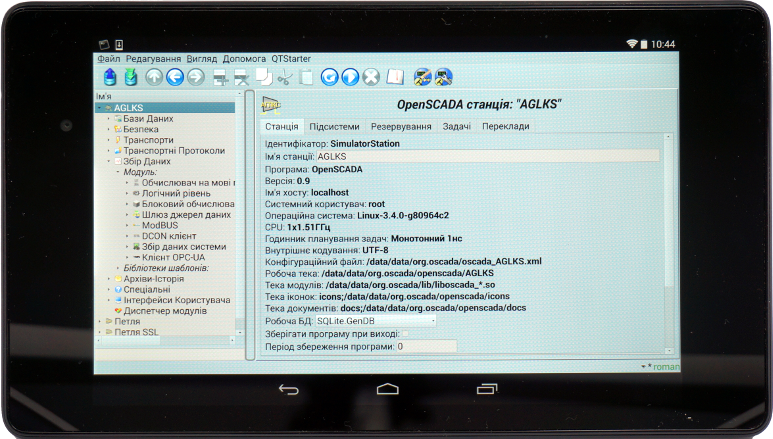Expand the 'Бази Даних' tree node
The width and height of the screenshot is (773, 439).
108,119
